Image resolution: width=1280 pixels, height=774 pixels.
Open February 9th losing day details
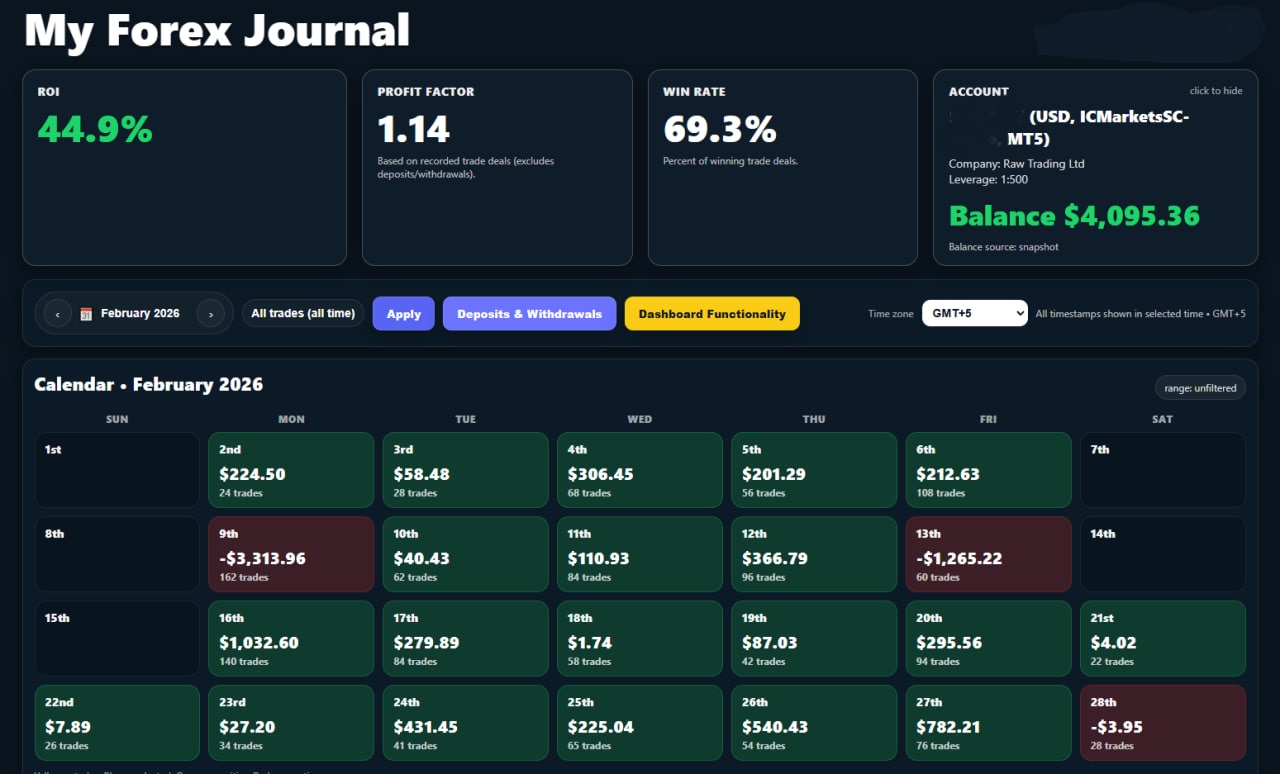click(291, 554)
